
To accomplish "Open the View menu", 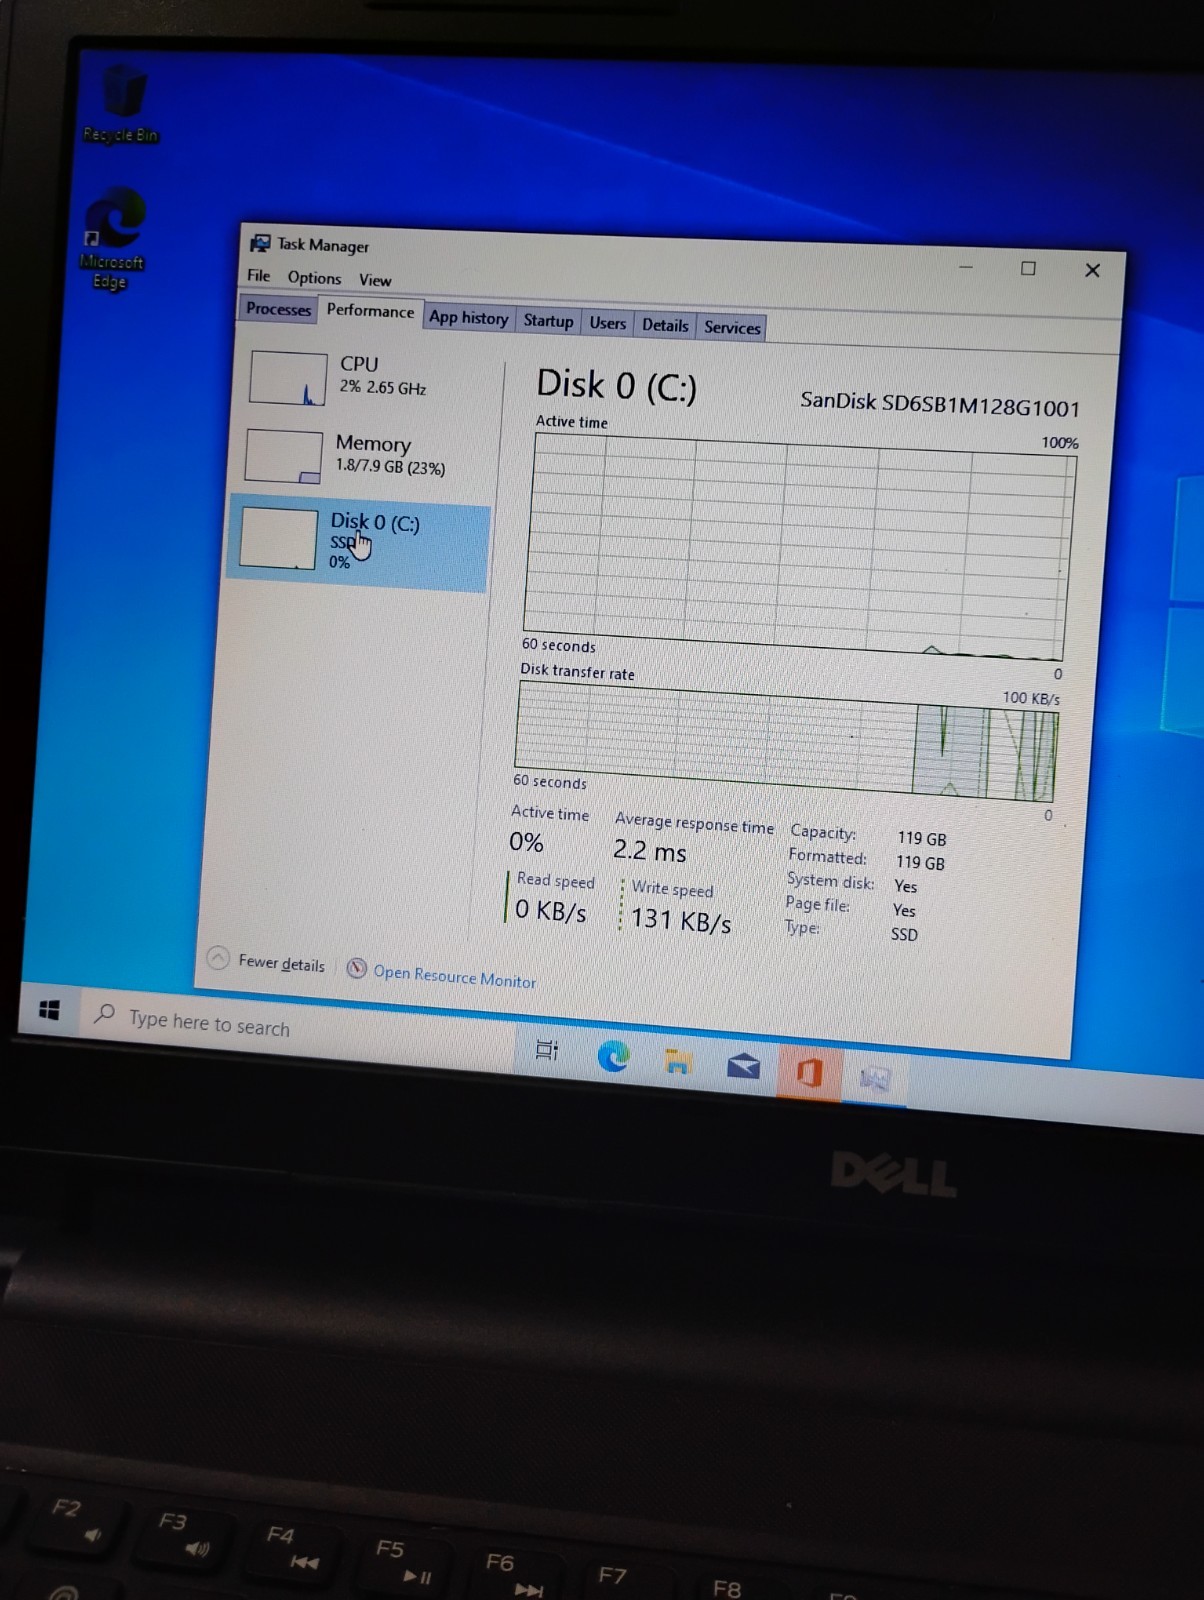I will [375, 280].
